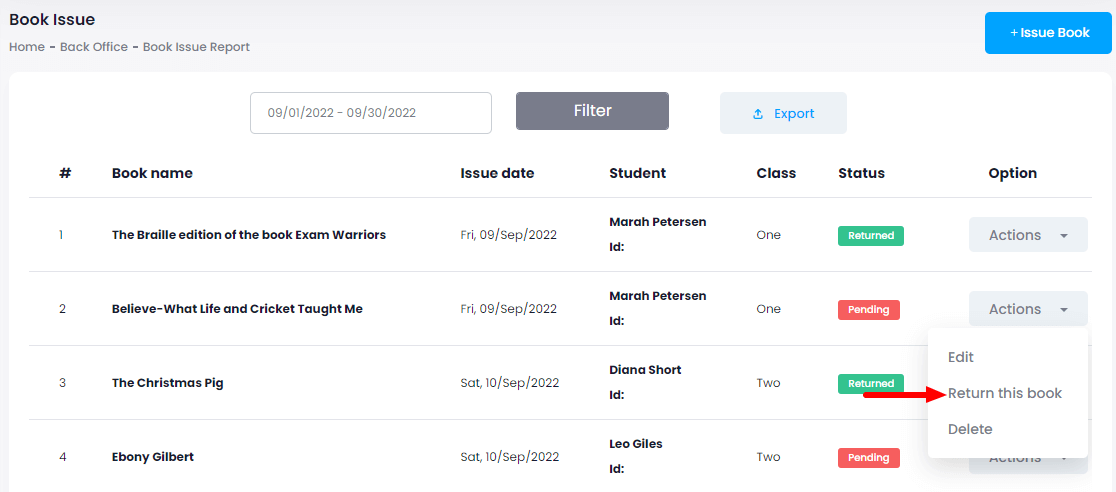Select Delete from the actions menu
Screen dimensions: 1116x492
[969, 429]
